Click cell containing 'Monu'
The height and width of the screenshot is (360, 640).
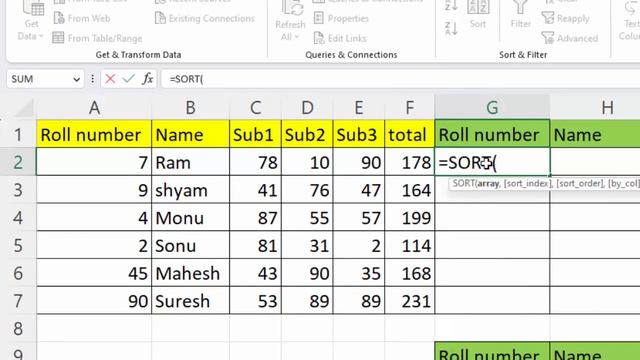191,218
